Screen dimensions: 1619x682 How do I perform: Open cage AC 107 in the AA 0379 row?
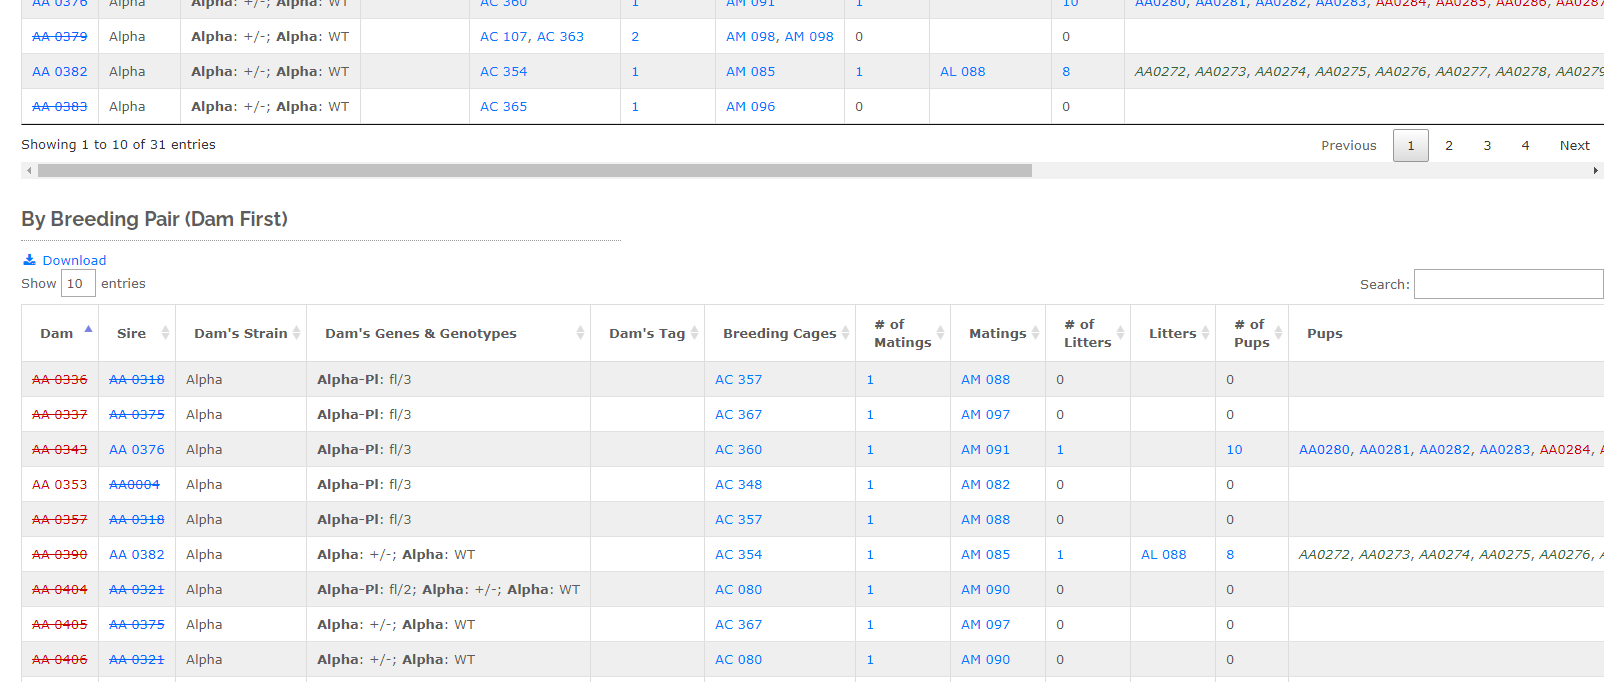tap(503, 36)
